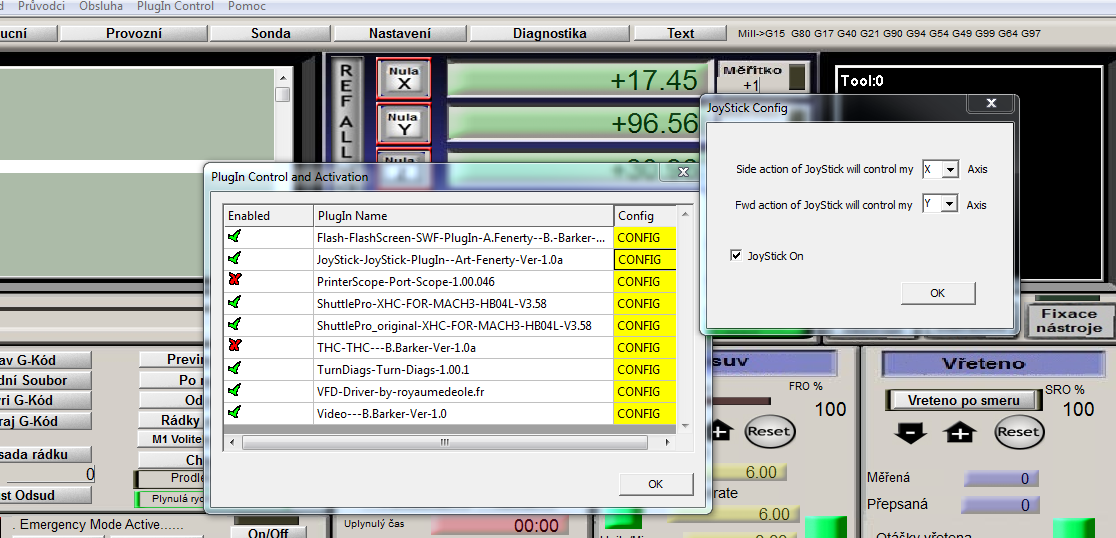1116x538 pixels.
Task: Click the Vreteno po smeru button
Action: click(x=963, y=400)
